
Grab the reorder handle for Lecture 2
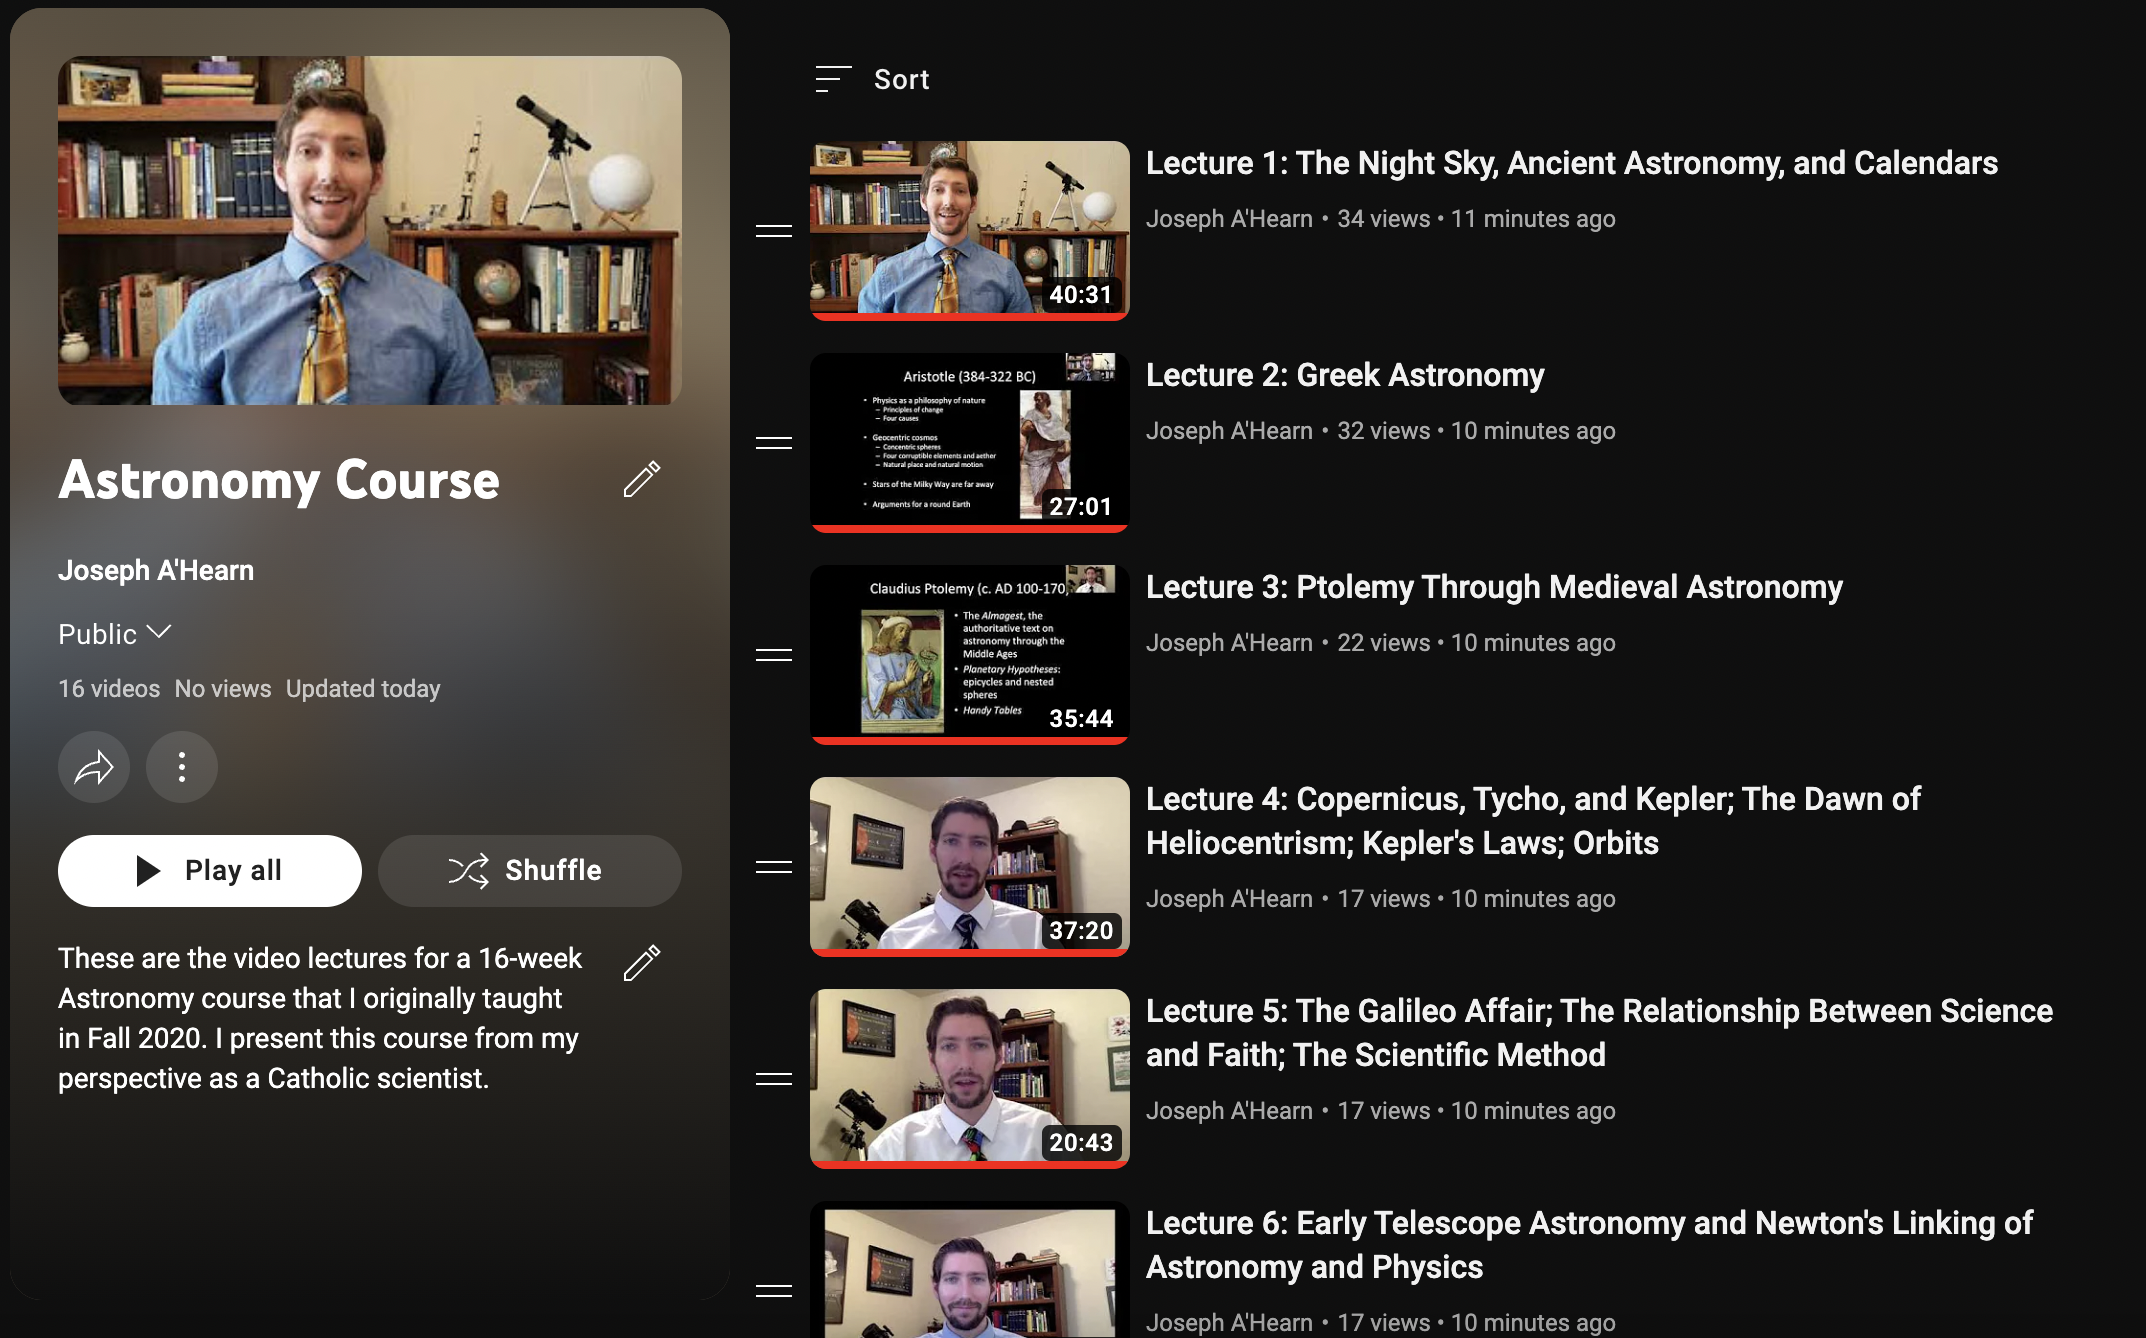point(774,443)
